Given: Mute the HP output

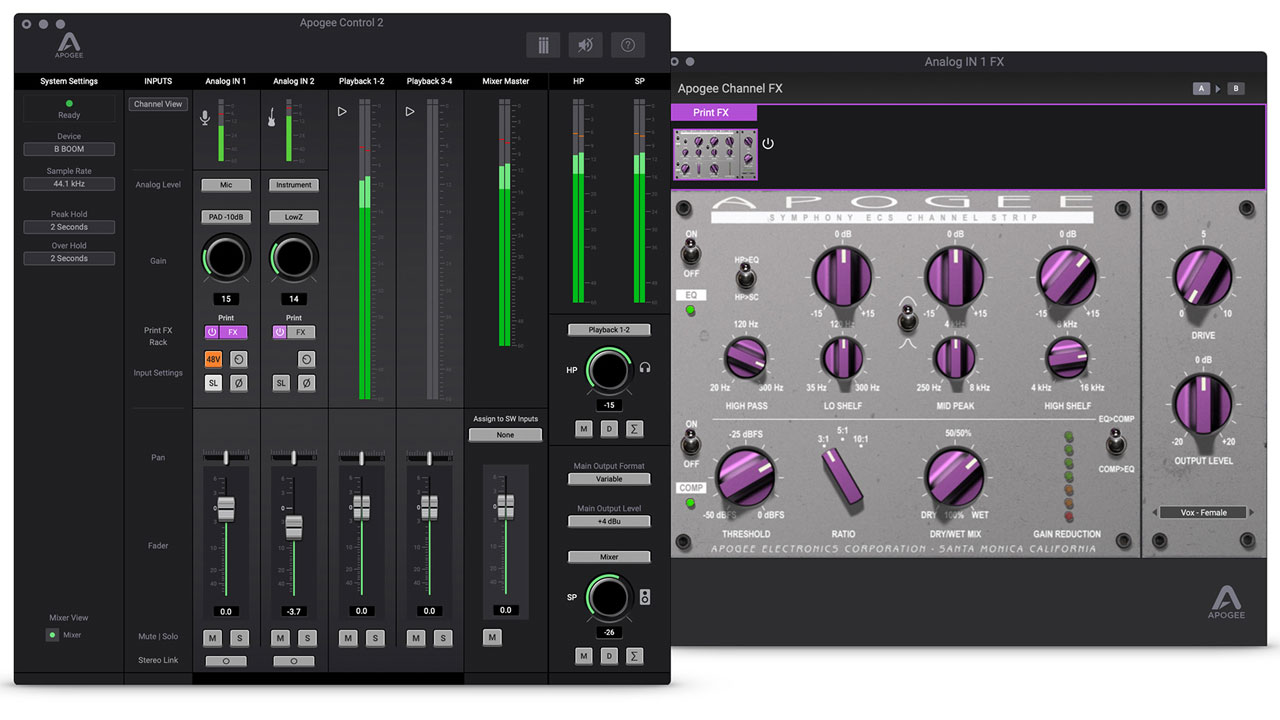Looking at the screenshot, I should coord(584,429).
